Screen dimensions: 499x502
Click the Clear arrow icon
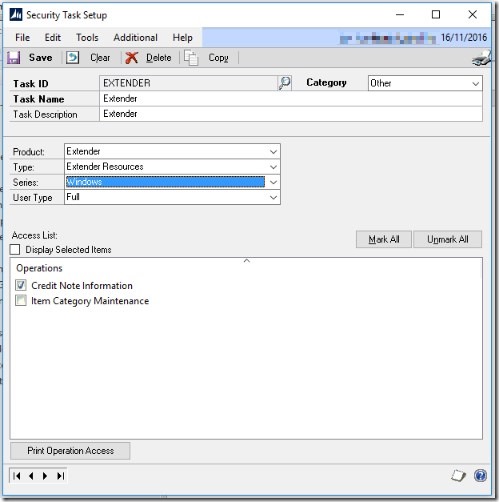pyautogui.click(x=72, y=58)
